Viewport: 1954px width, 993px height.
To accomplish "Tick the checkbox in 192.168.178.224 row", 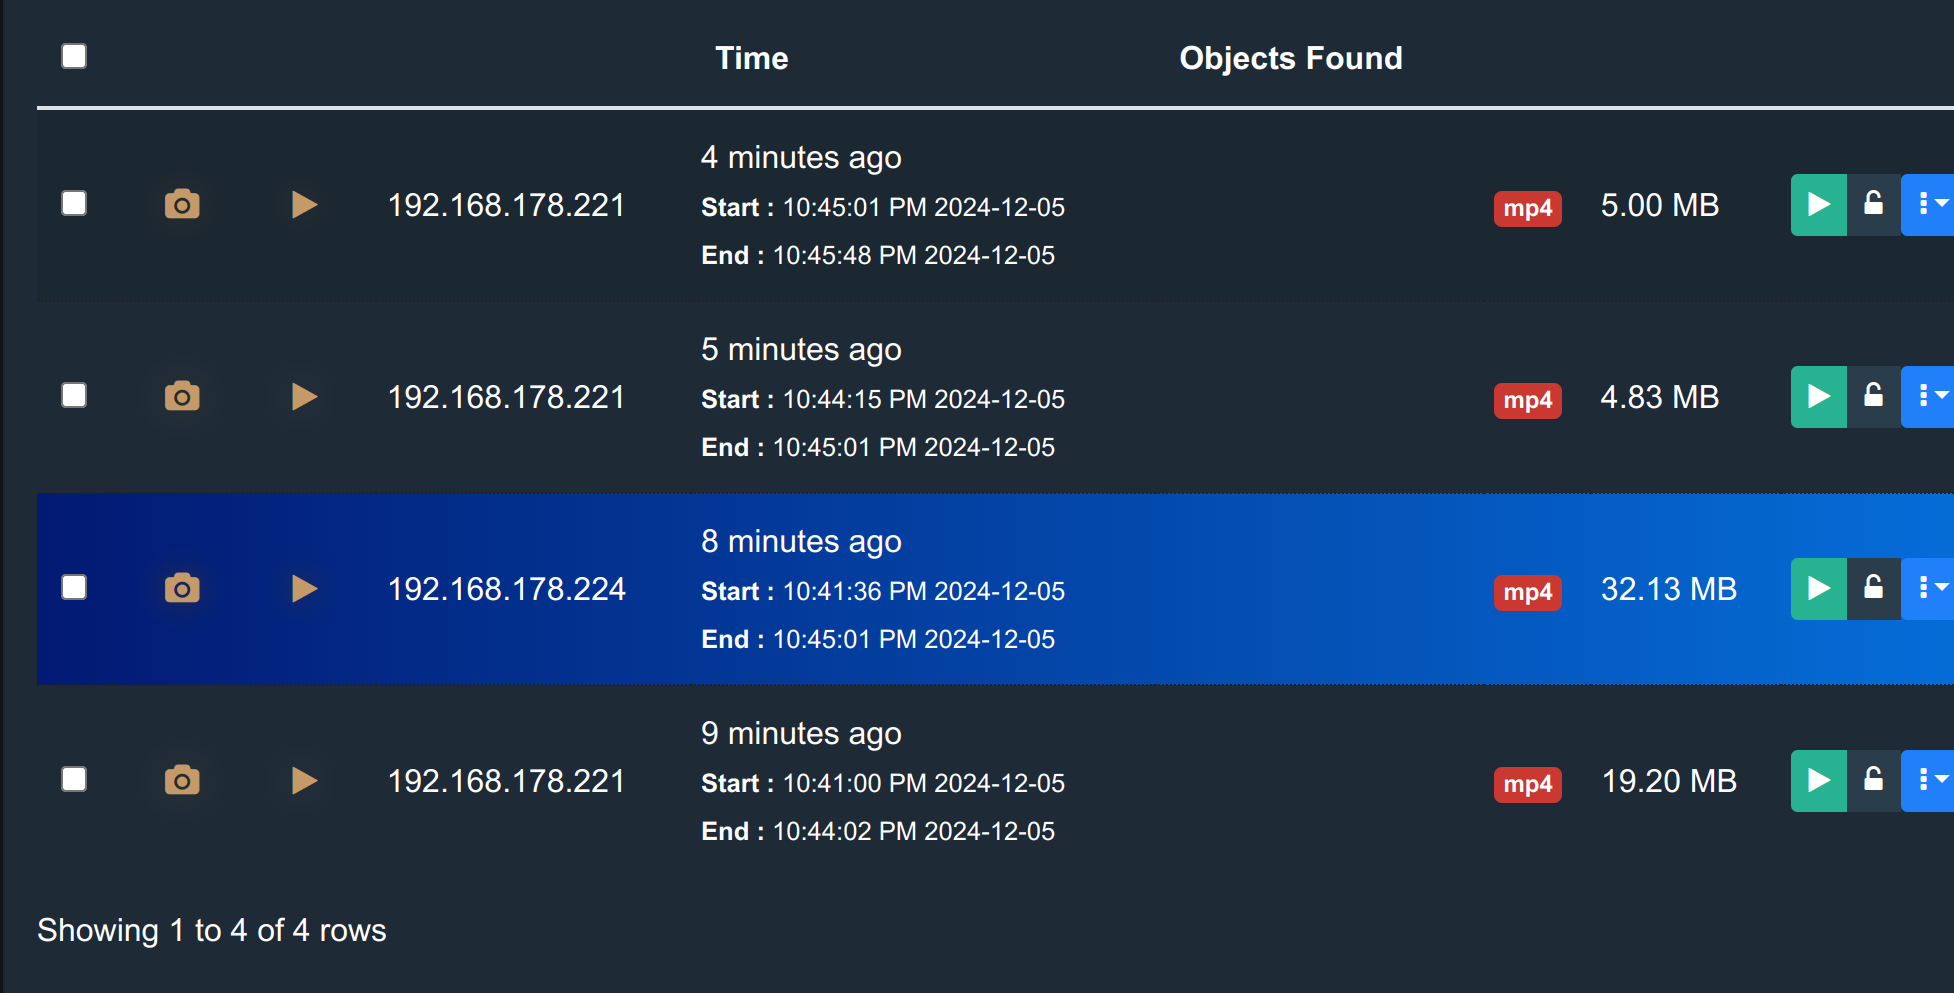I will (74, 588).
